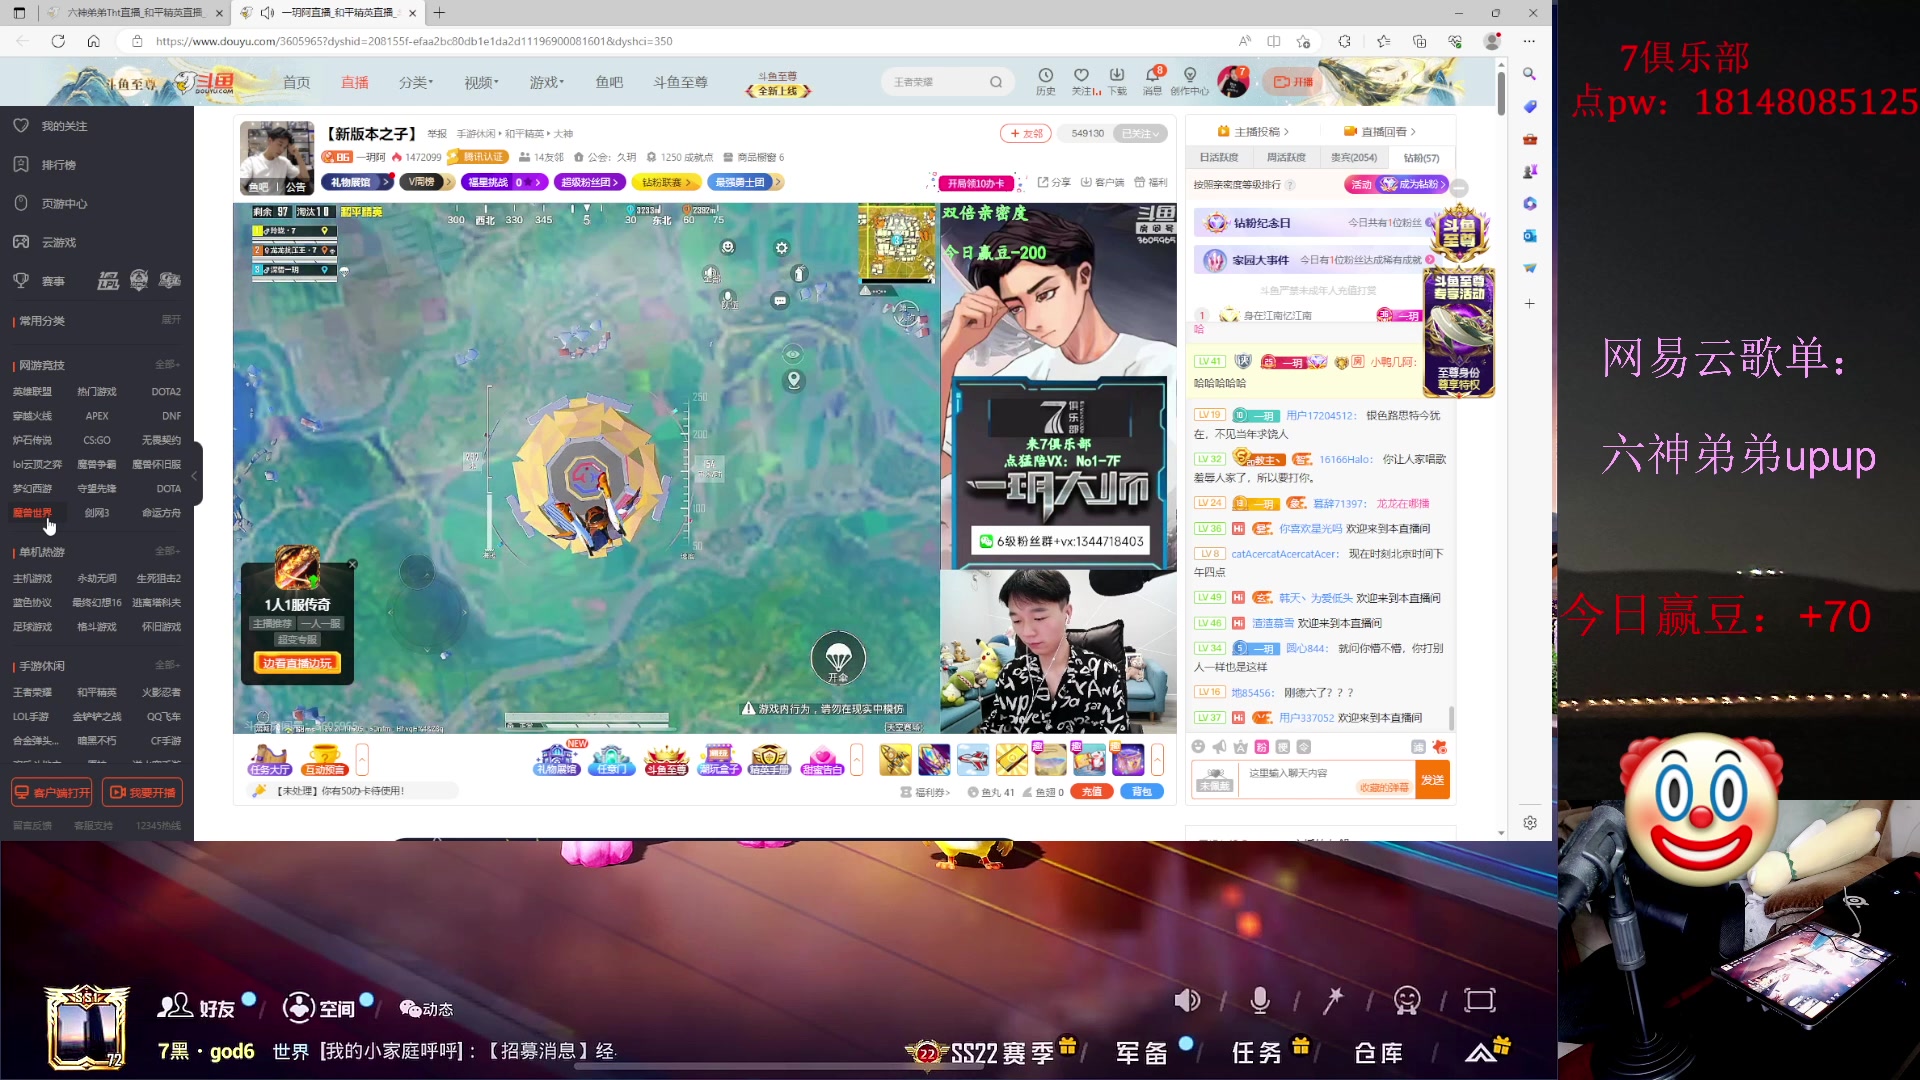Click the orange 发送 send button
The width and height of the screenshot is (1920, 1080).
(1432, 780)
